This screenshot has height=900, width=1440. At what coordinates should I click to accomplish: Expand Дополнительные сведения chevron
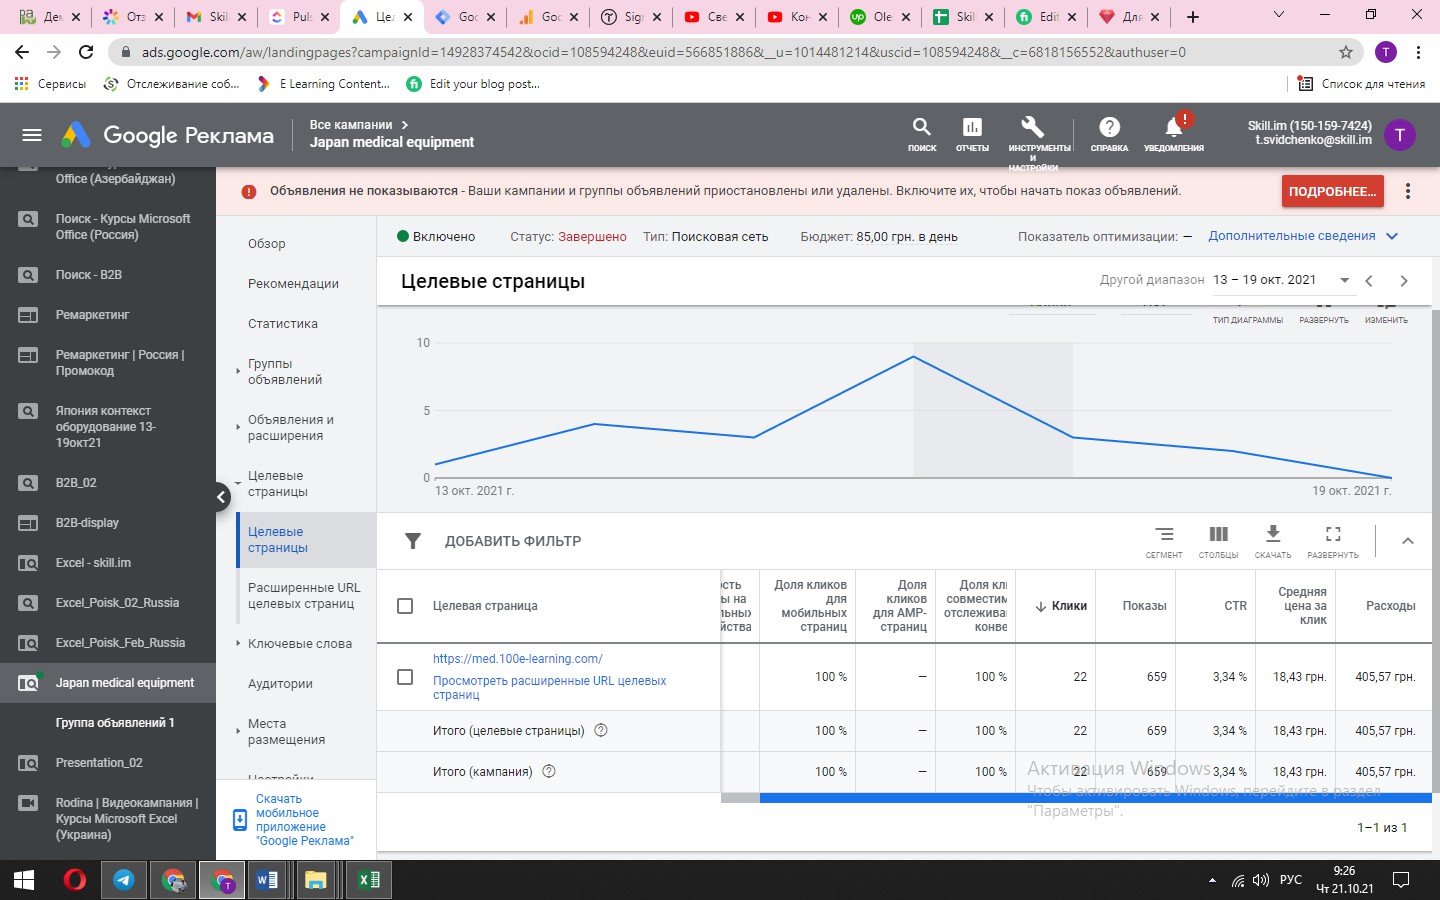click(1392, 236)
